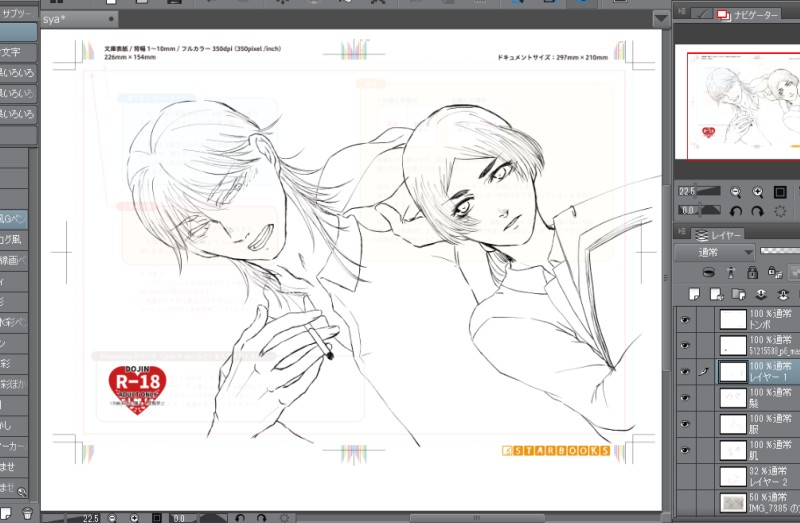Screen dimensions: 800x523
Task: Reset rotation using dotted circle icon in Navigator
Action: point(780,211)
